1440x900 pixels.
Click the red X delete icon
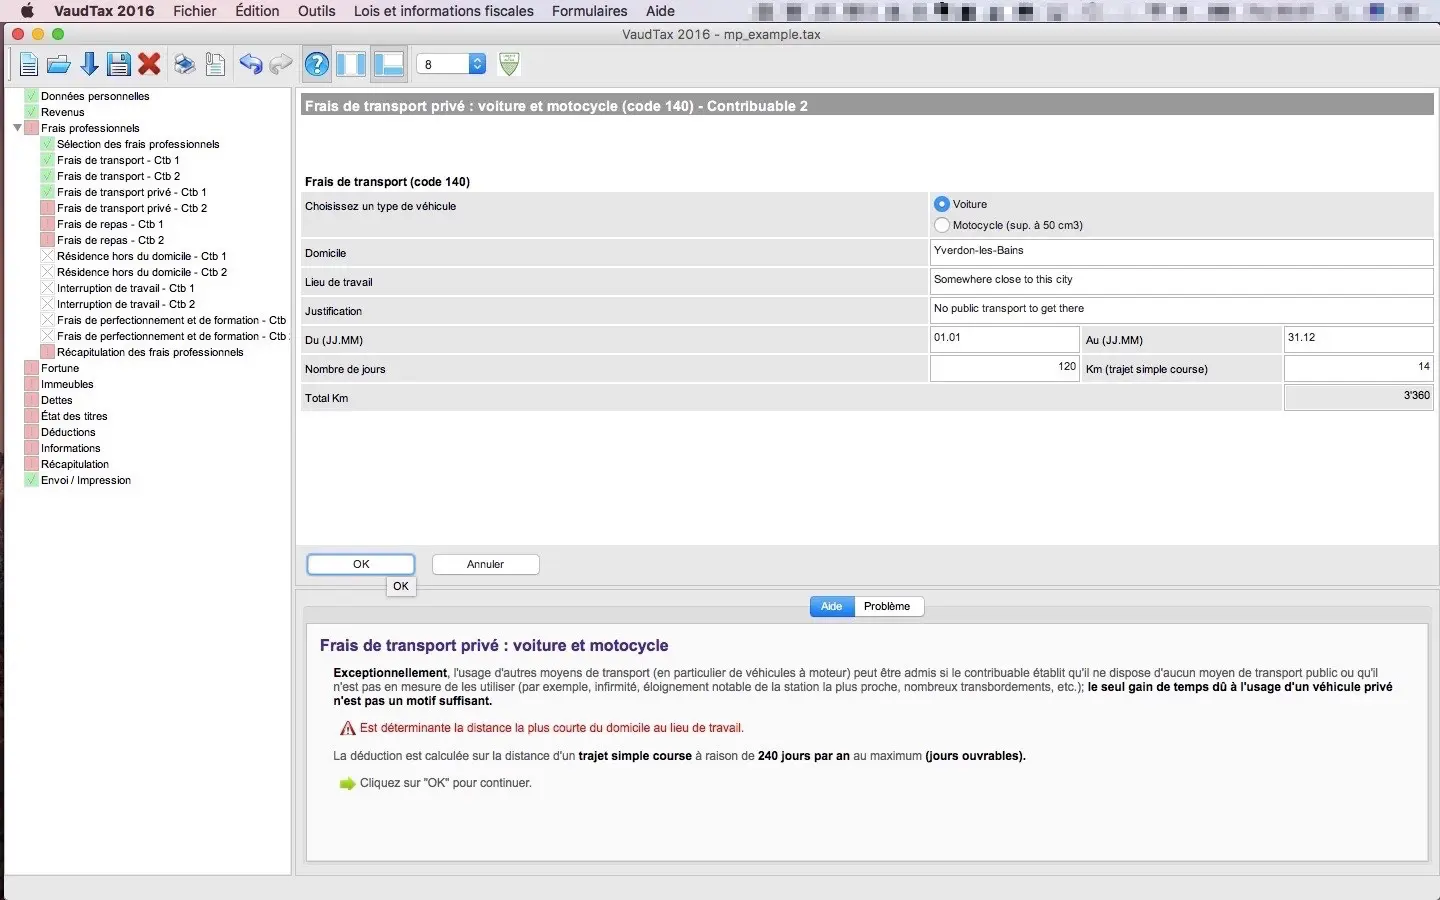pyautogui.click(x=149, y=65)
